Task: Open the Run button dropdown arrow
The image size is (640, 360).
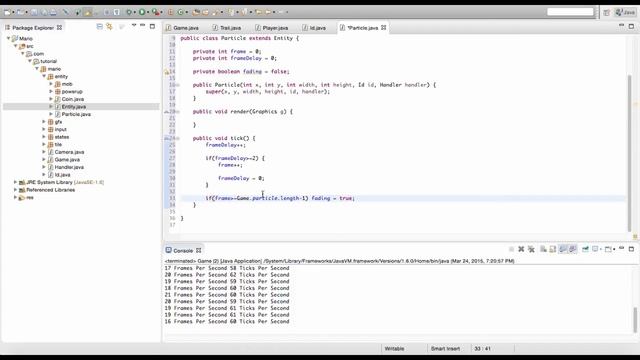Action: 148,12
